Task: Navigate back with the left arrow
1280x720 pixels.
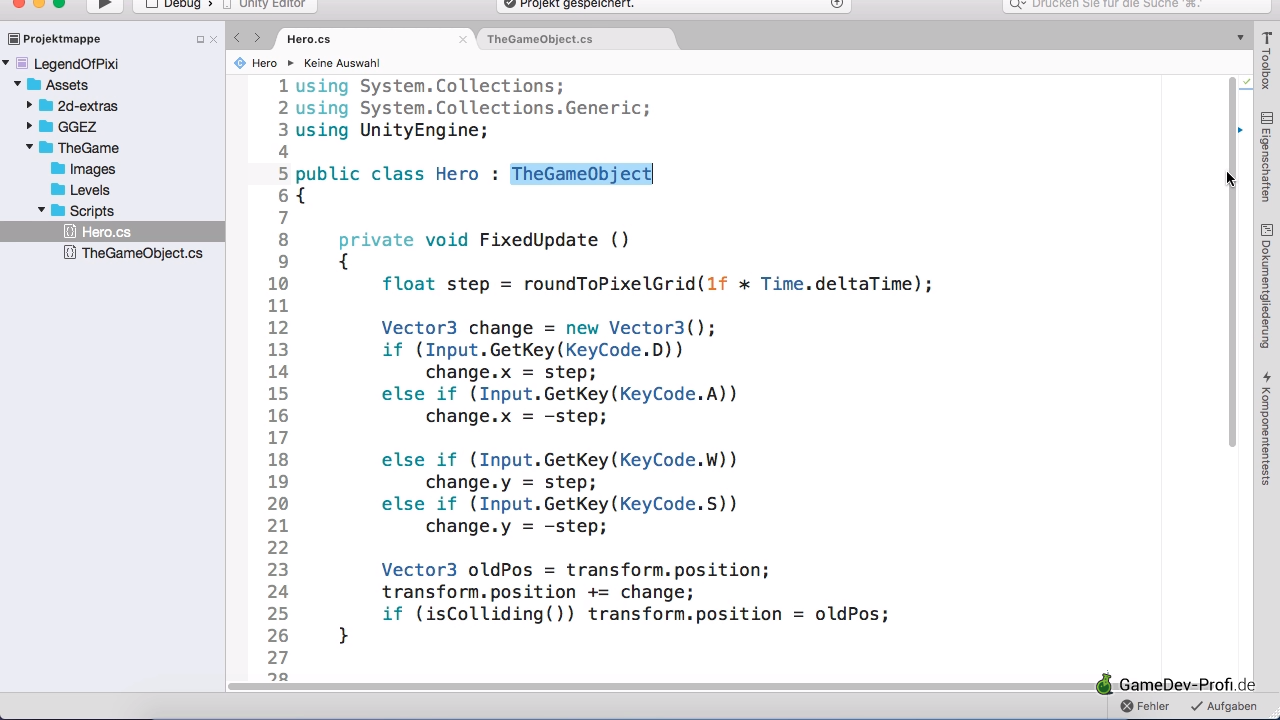Action: (237, 38)
